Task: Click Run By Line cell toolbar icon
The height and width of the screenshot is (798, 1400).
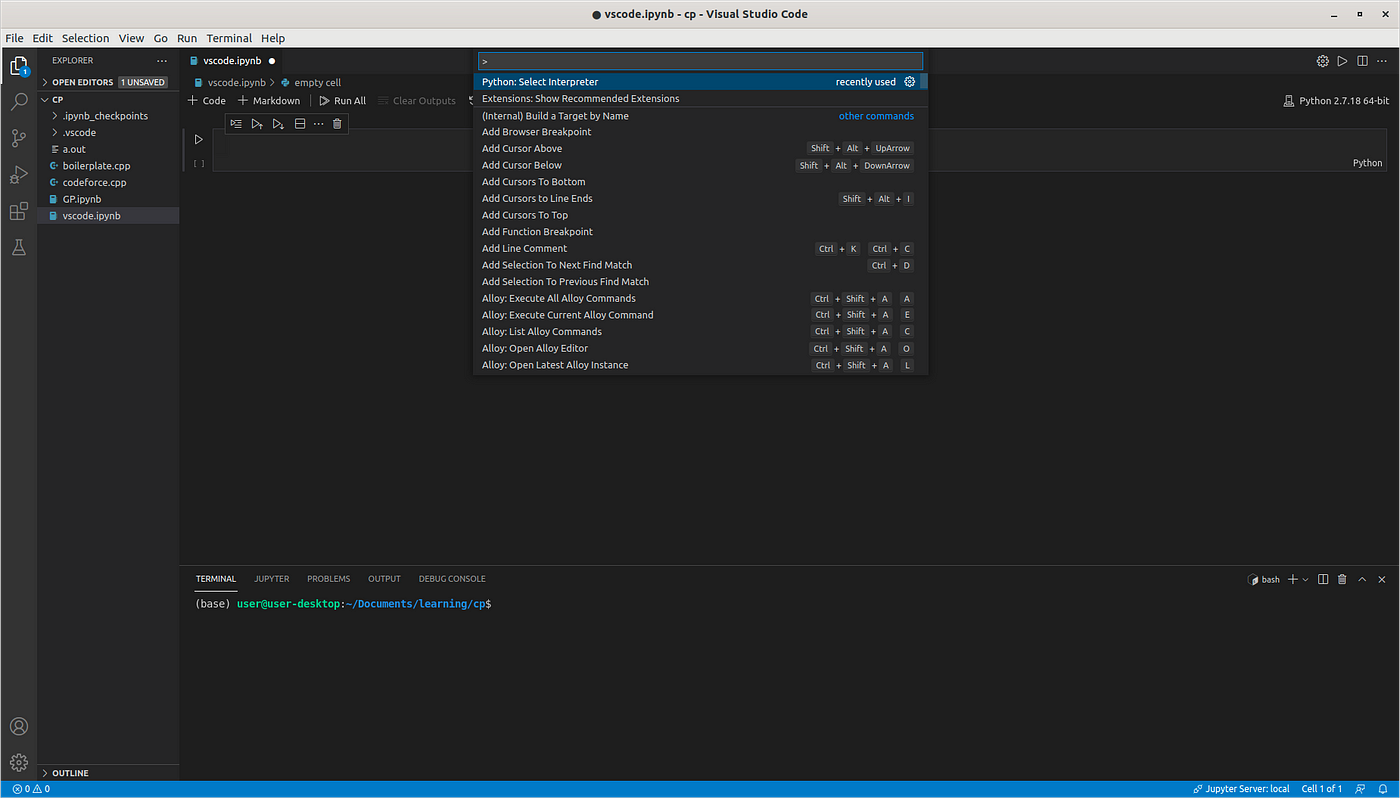Action: [236, 124]
